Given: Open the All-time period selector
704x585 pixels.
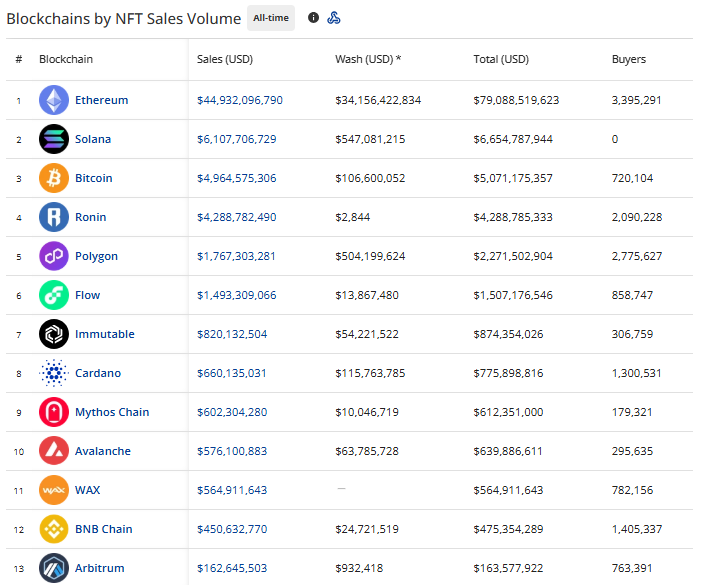Looking at the screenshot, I should tap(271, 18).
